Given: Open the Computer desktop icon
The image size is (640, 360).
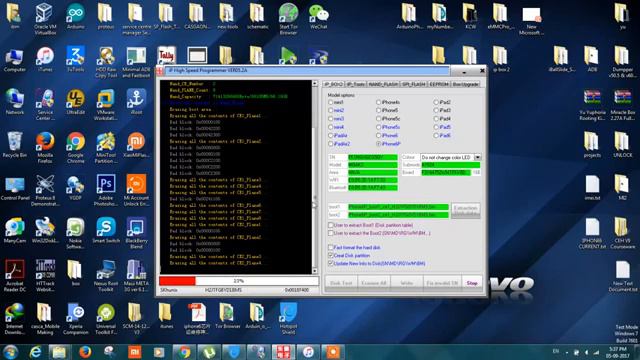Looking at the screenshot, I should pyautogui.click(x=15, y=60).
